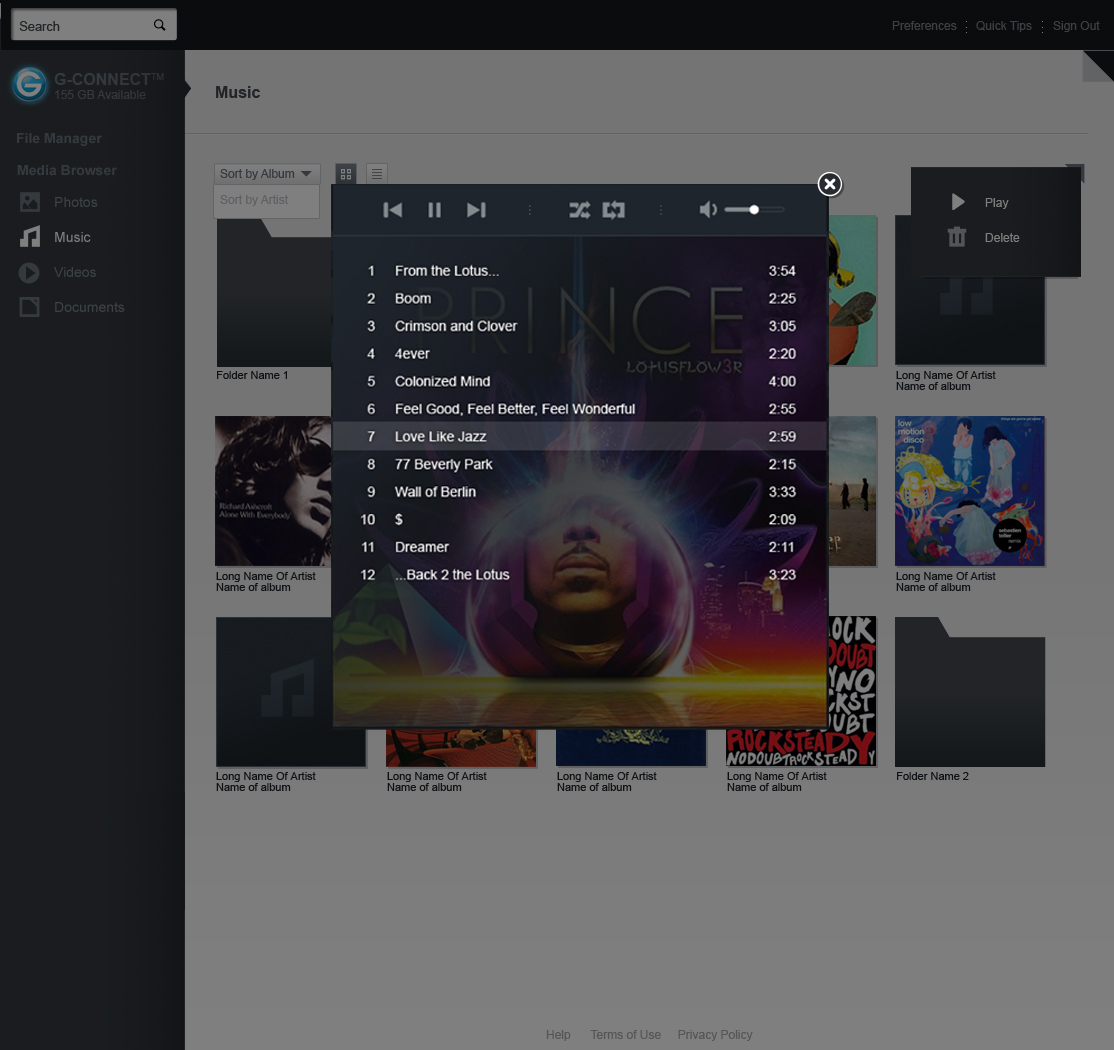This screenshot has height=1050, width=1114.
Task: Open Privacy Policy link
Action: click(x=715, y=1034)
